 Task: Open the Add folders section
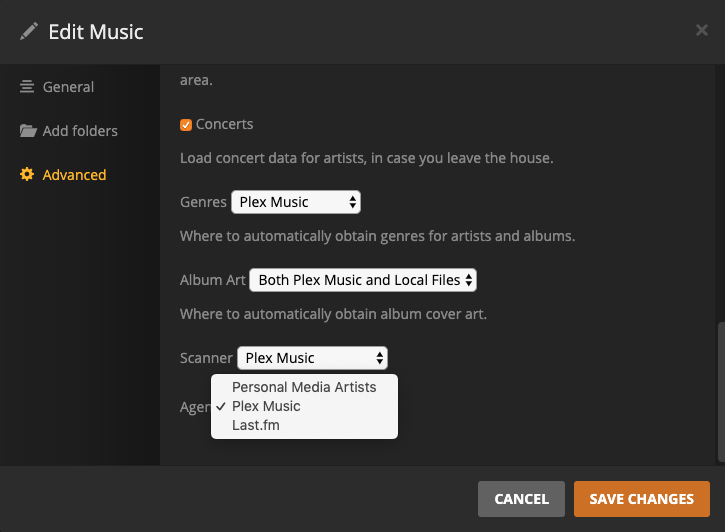tap(80, 131)
